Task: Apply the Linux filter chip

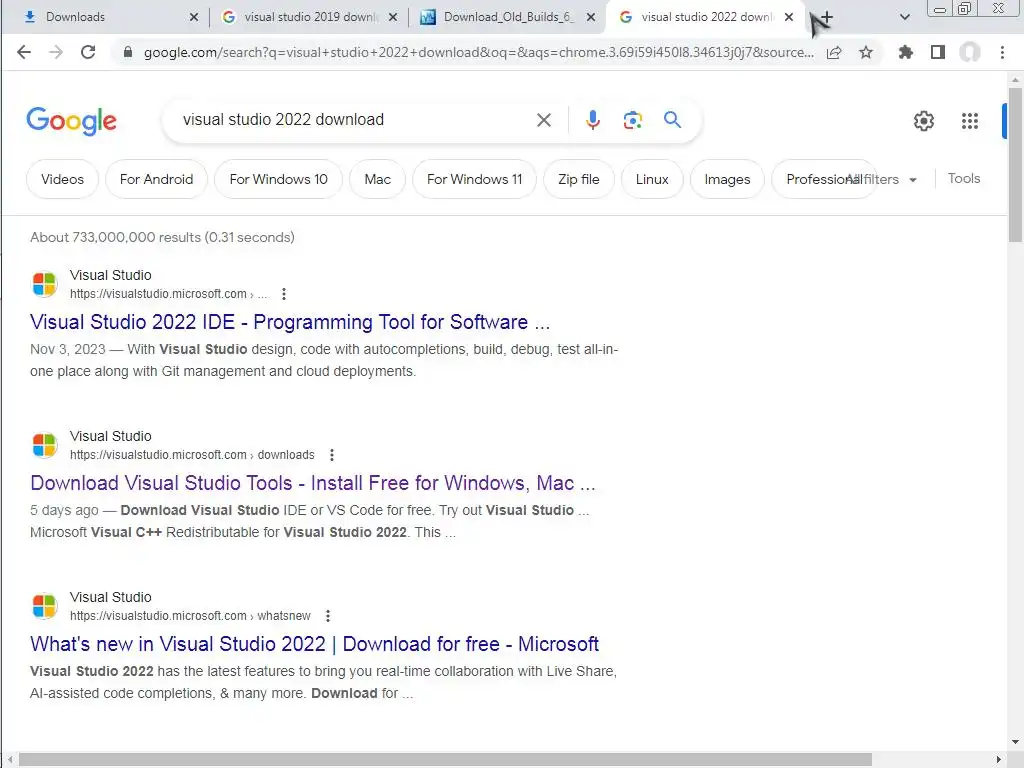Action: click(x=652, y=179)
